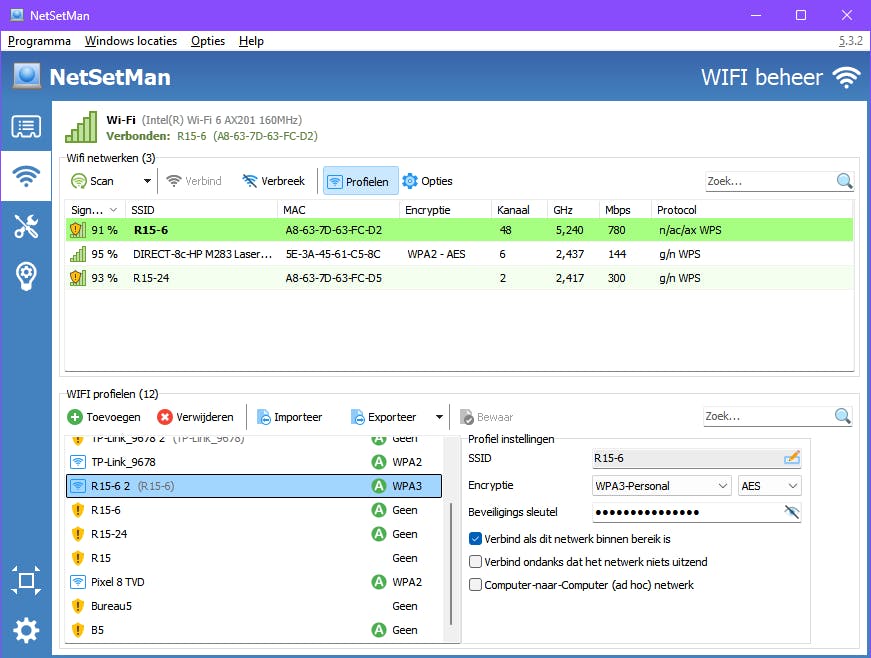Click the profiles search magnifier icon

tap(843, 416)
